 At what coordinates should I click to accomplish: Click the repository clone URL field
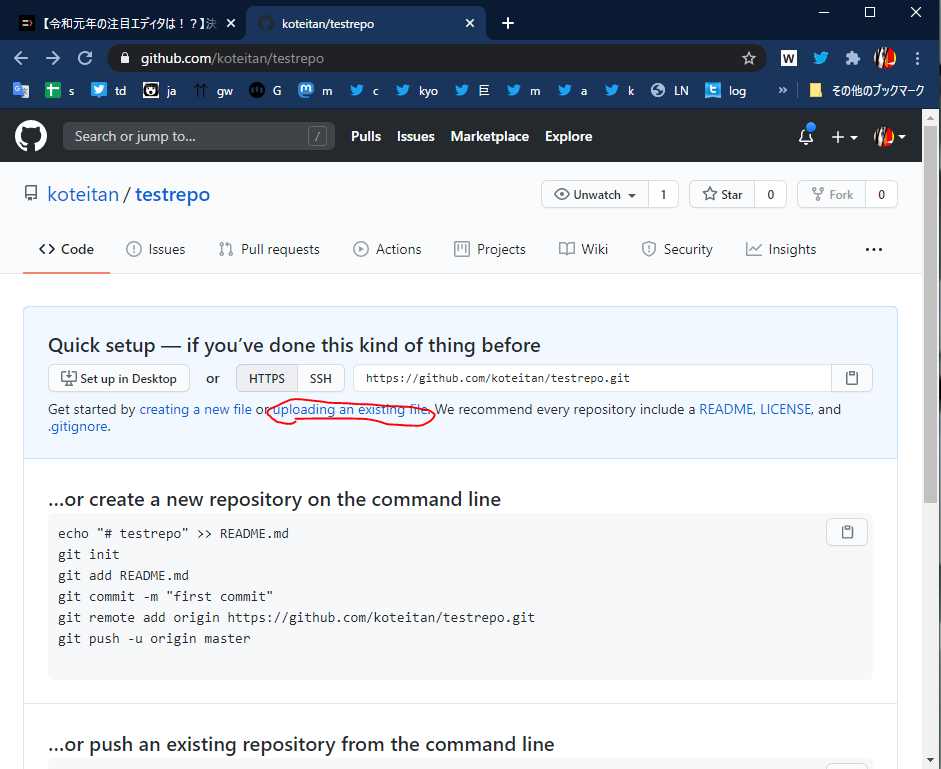point(592,378)
